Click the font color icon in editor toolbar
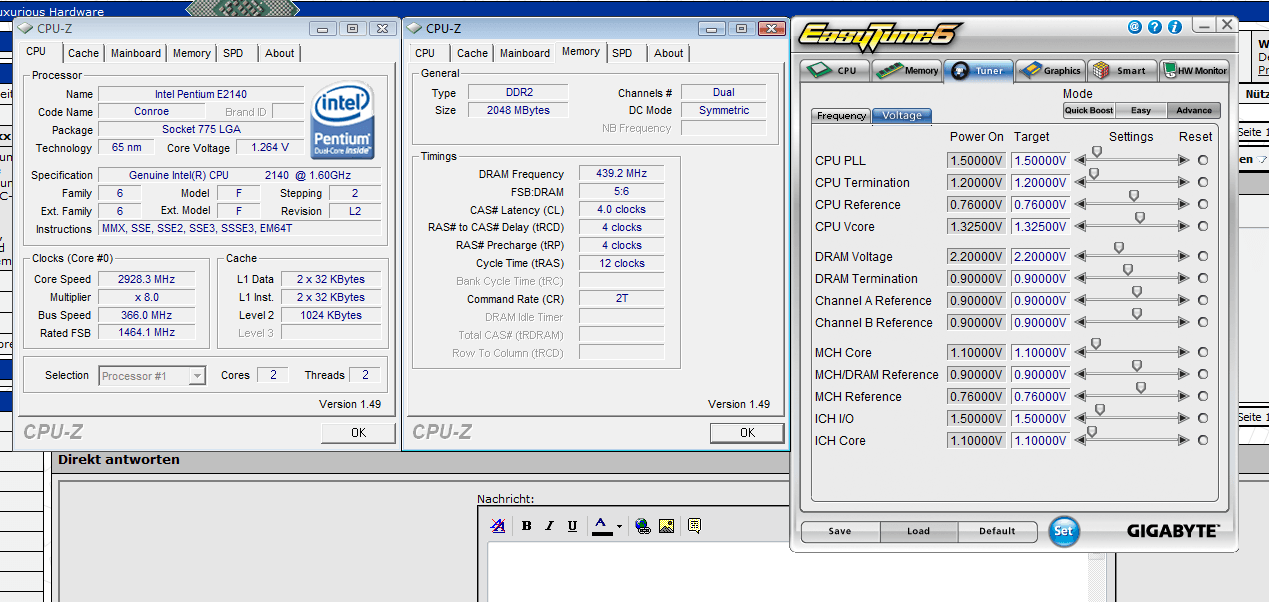1269x602 pixels. (x=601, y=526)
